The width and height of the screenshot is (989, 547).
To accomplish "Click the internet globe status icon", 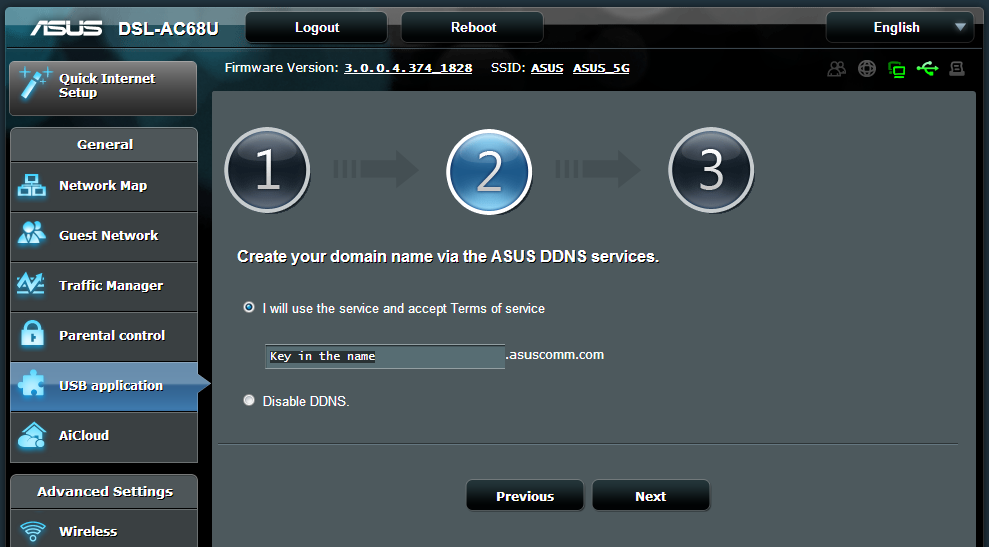I will coord(867,68).
